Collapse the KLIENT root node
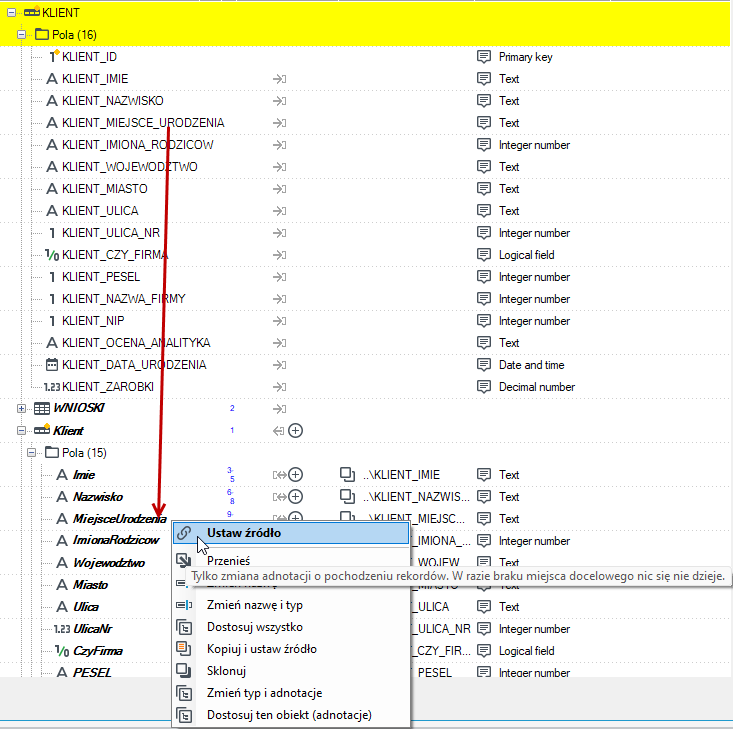This screenshot has height=729, width=733. [x=11, y=13]
